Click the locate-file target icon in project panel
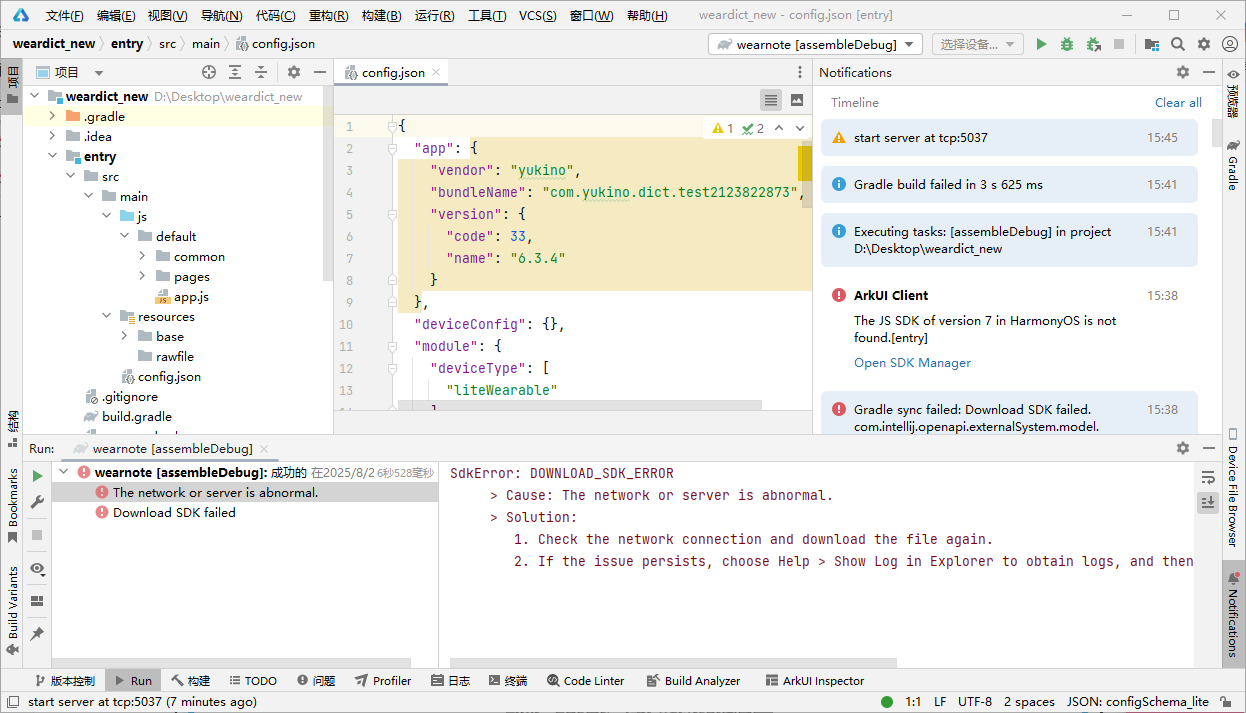The width and height of the screenshot is (1246, 713). (209, 72)
